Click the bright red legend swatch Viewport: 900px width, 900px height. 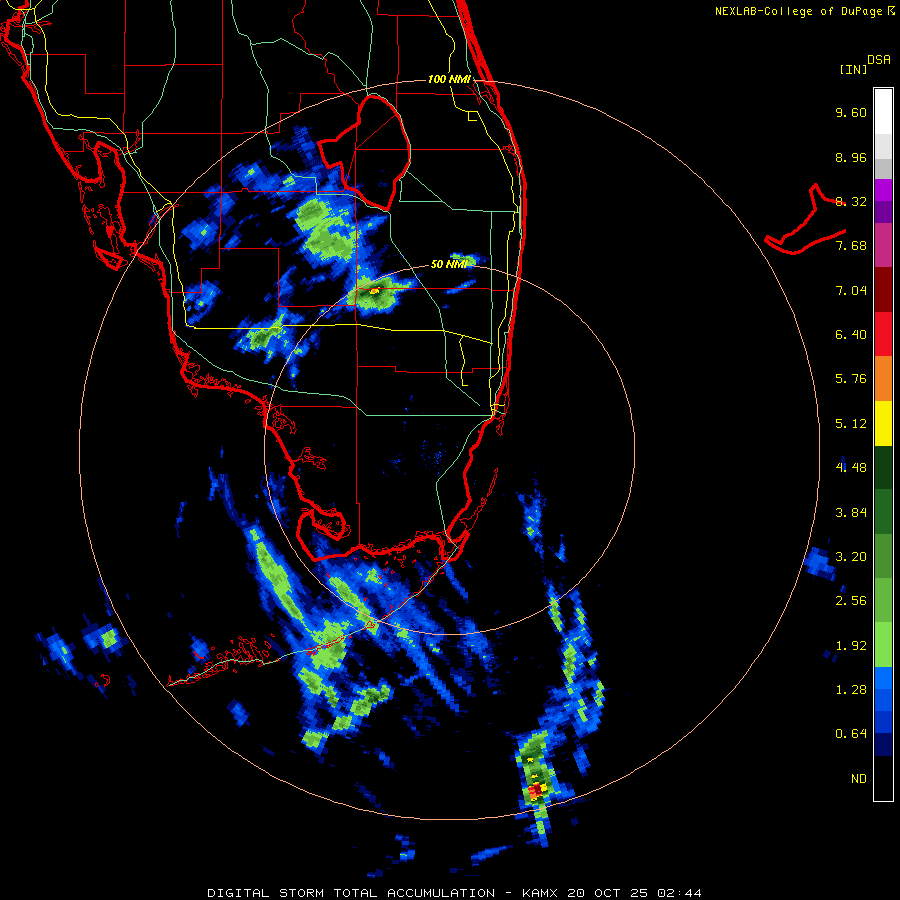(x=883, y=334)
